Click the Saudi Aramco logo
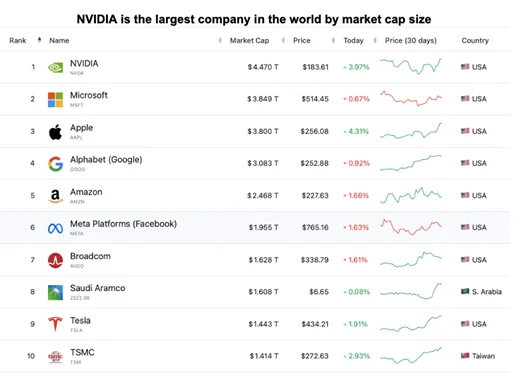 tap(55, 292)
